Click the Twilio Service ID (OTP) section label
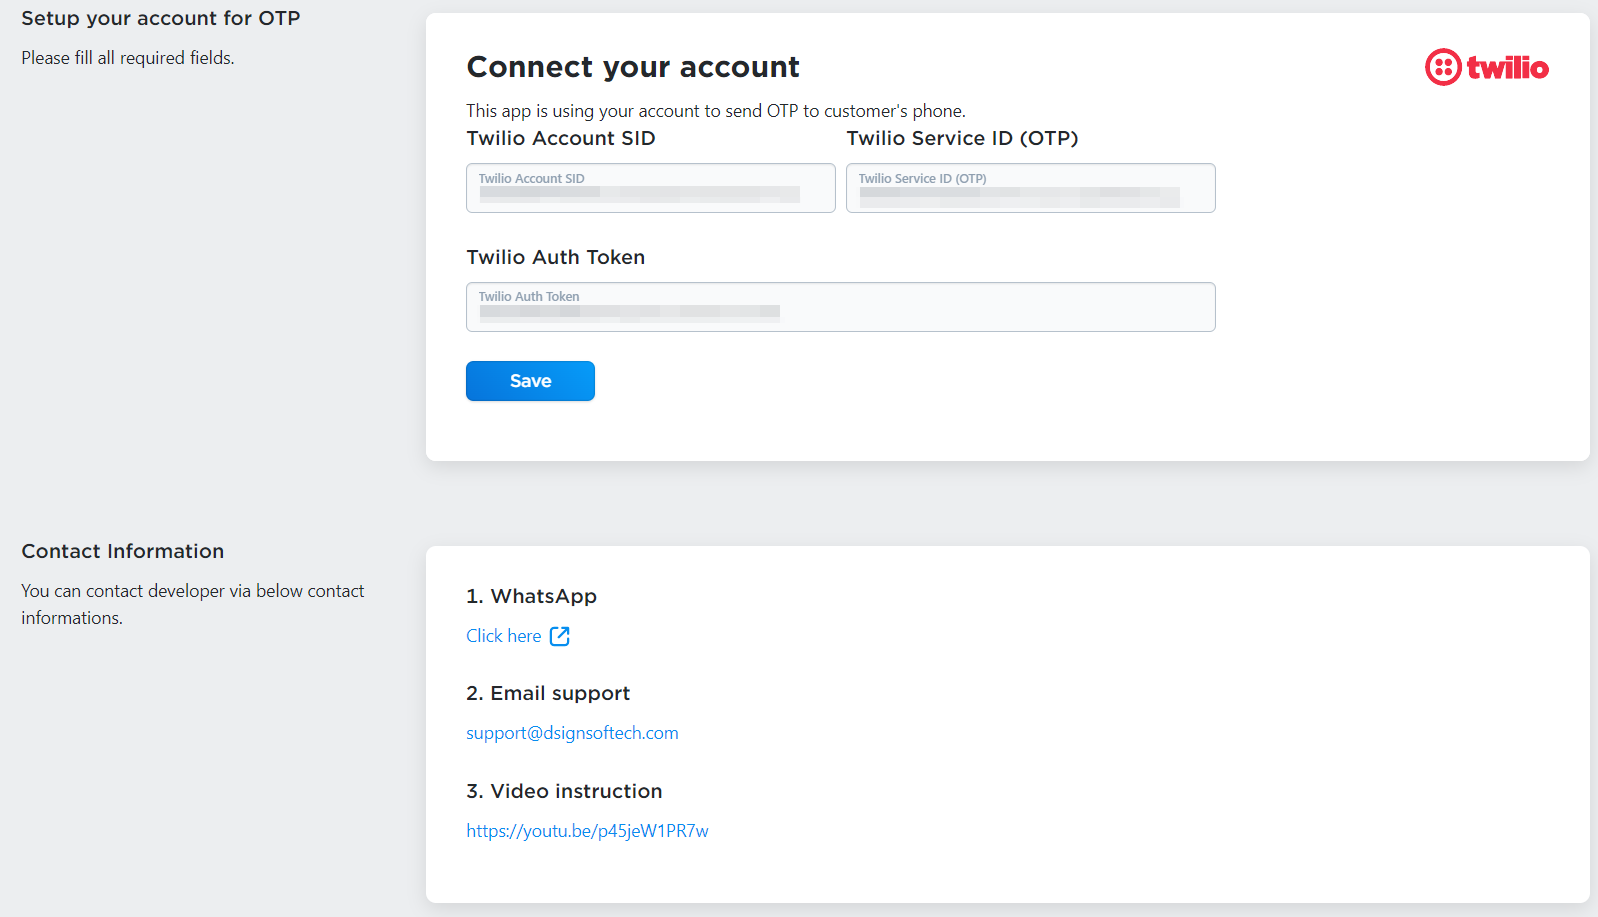Viewport: 1598px width, 917px height. tap(963, 138)
